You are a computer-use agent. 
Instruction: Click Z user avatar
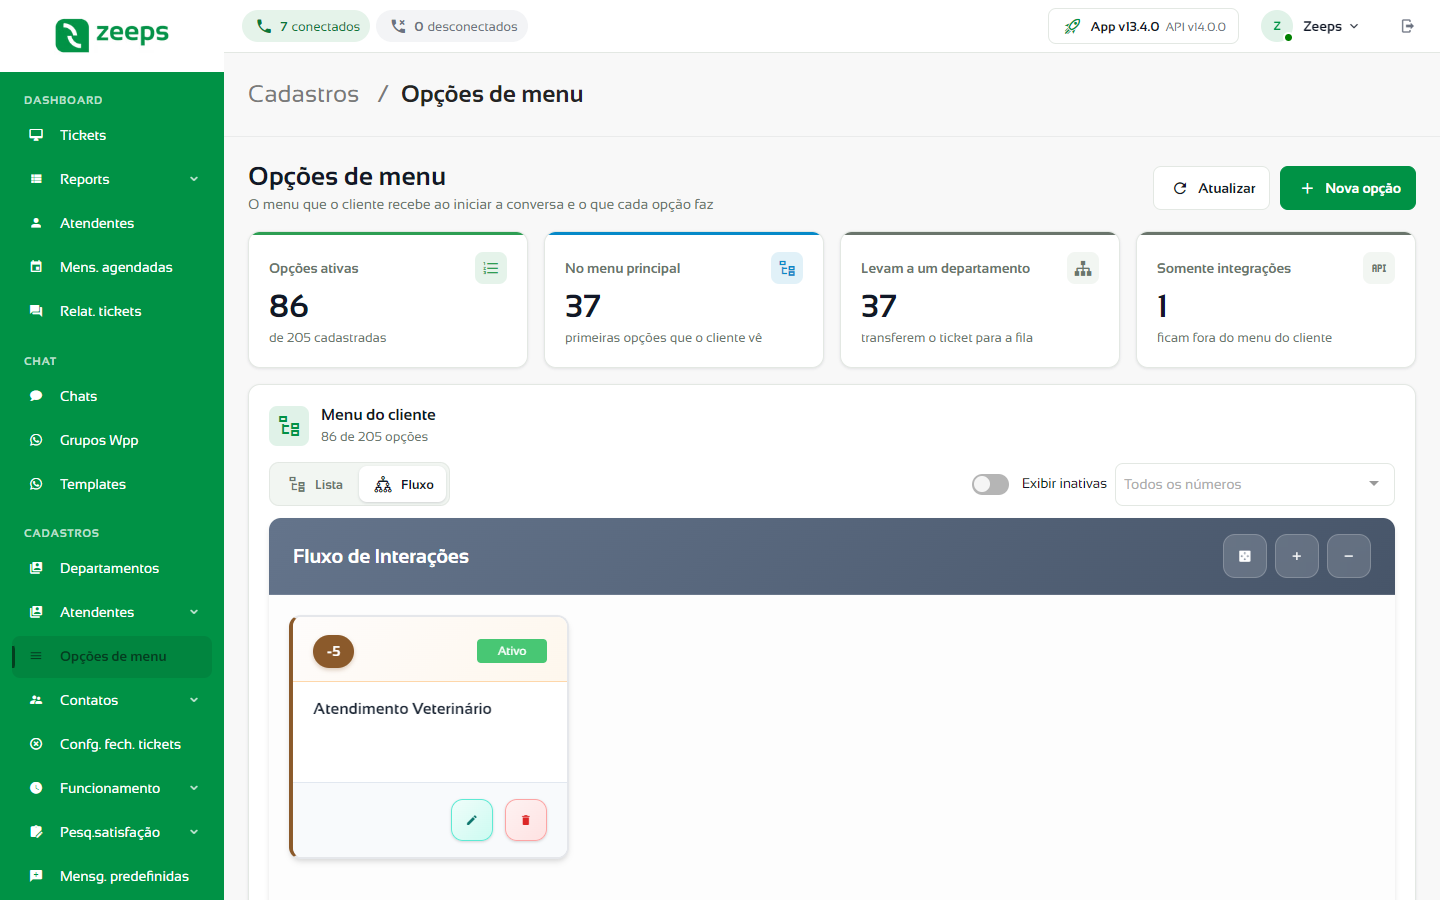point(1277,26)
